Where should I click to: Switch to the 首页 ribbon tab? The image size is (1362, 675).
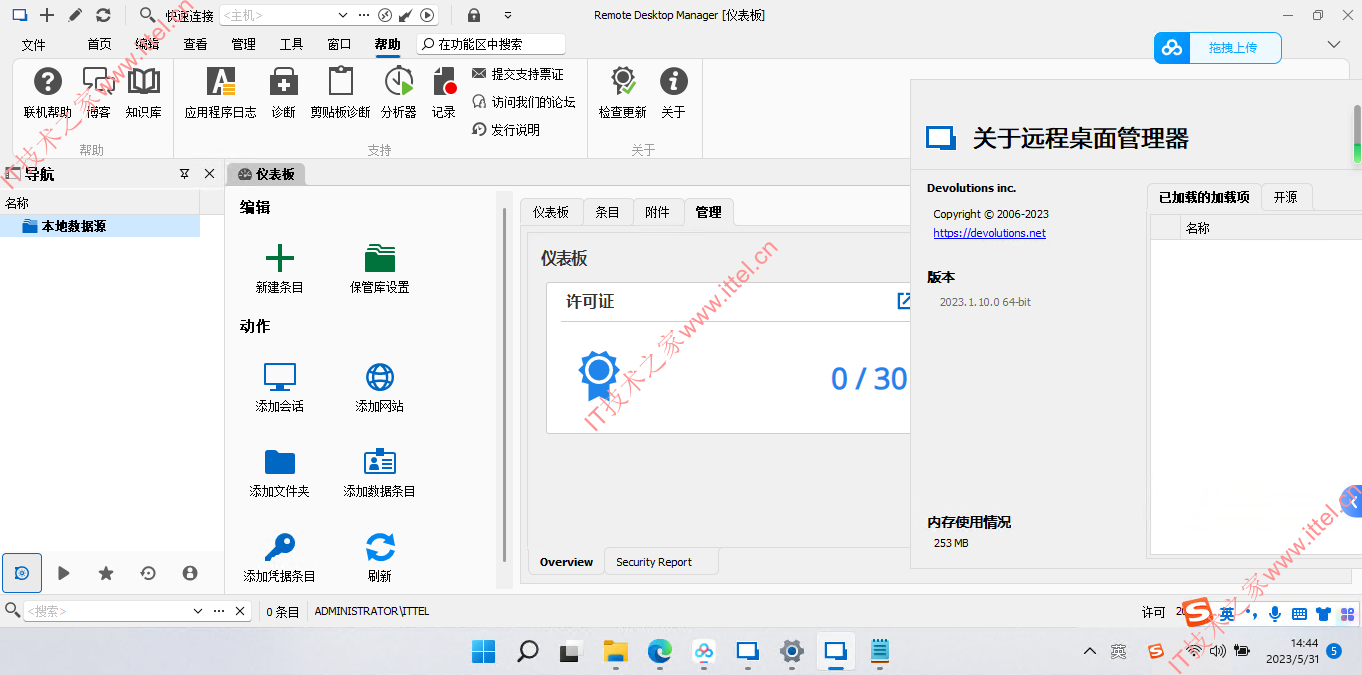tap(99, 44)
